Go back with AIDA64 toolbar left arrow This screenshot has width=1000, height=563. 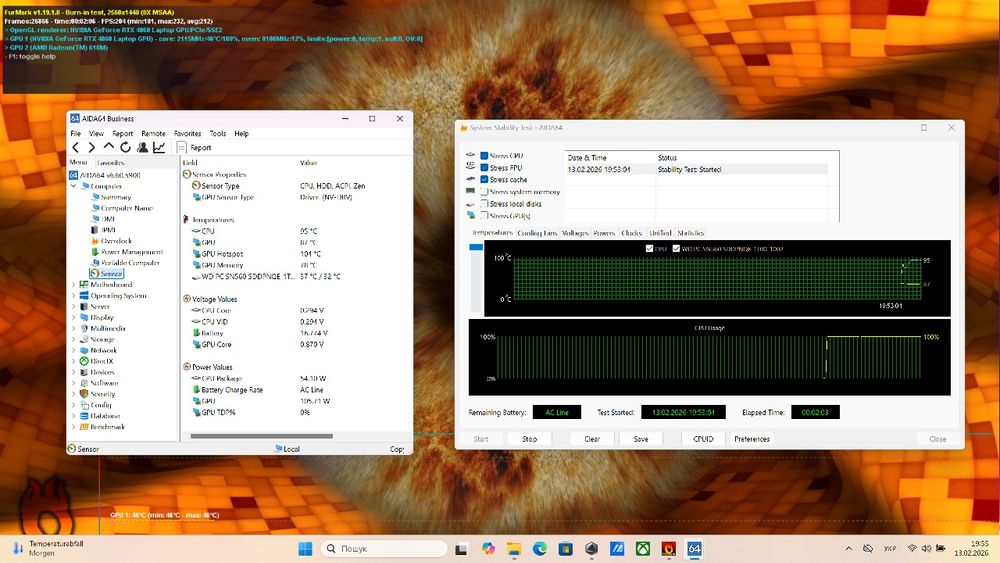click(75, 147)
